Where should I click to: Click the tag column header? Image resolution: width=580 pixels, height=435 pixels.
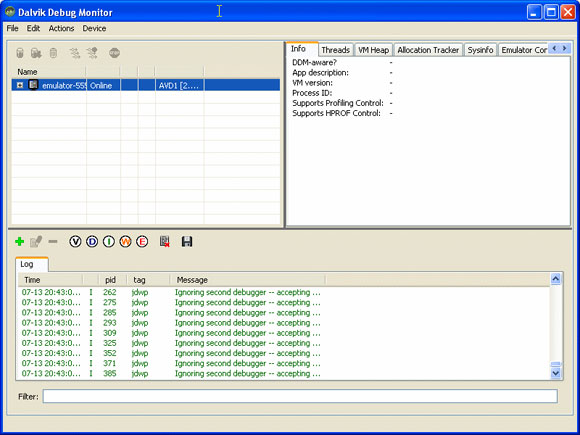(148, 280)
